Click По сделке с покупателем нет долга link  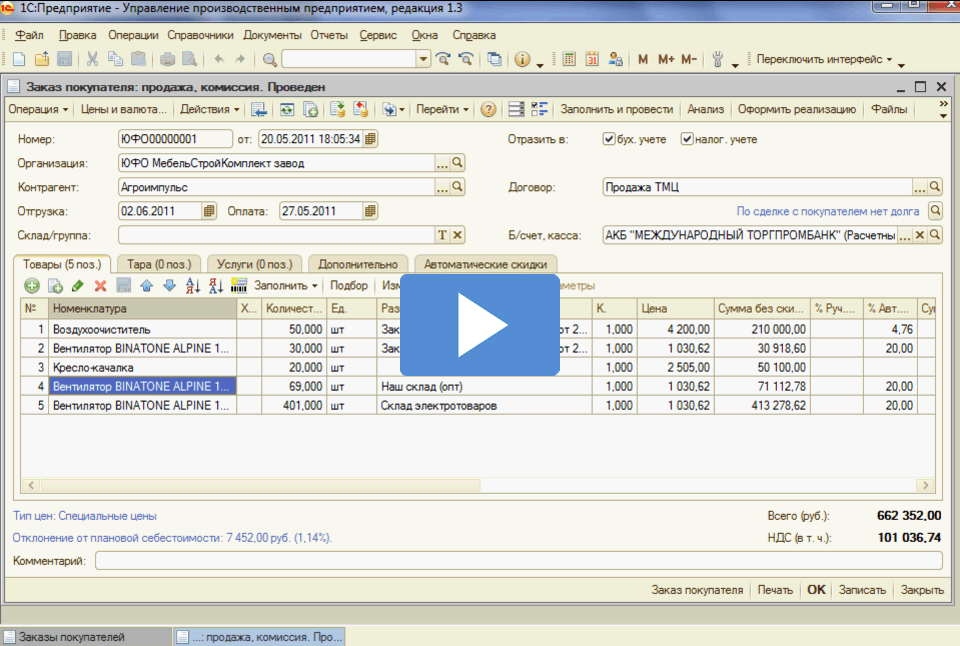pos(828,211)
